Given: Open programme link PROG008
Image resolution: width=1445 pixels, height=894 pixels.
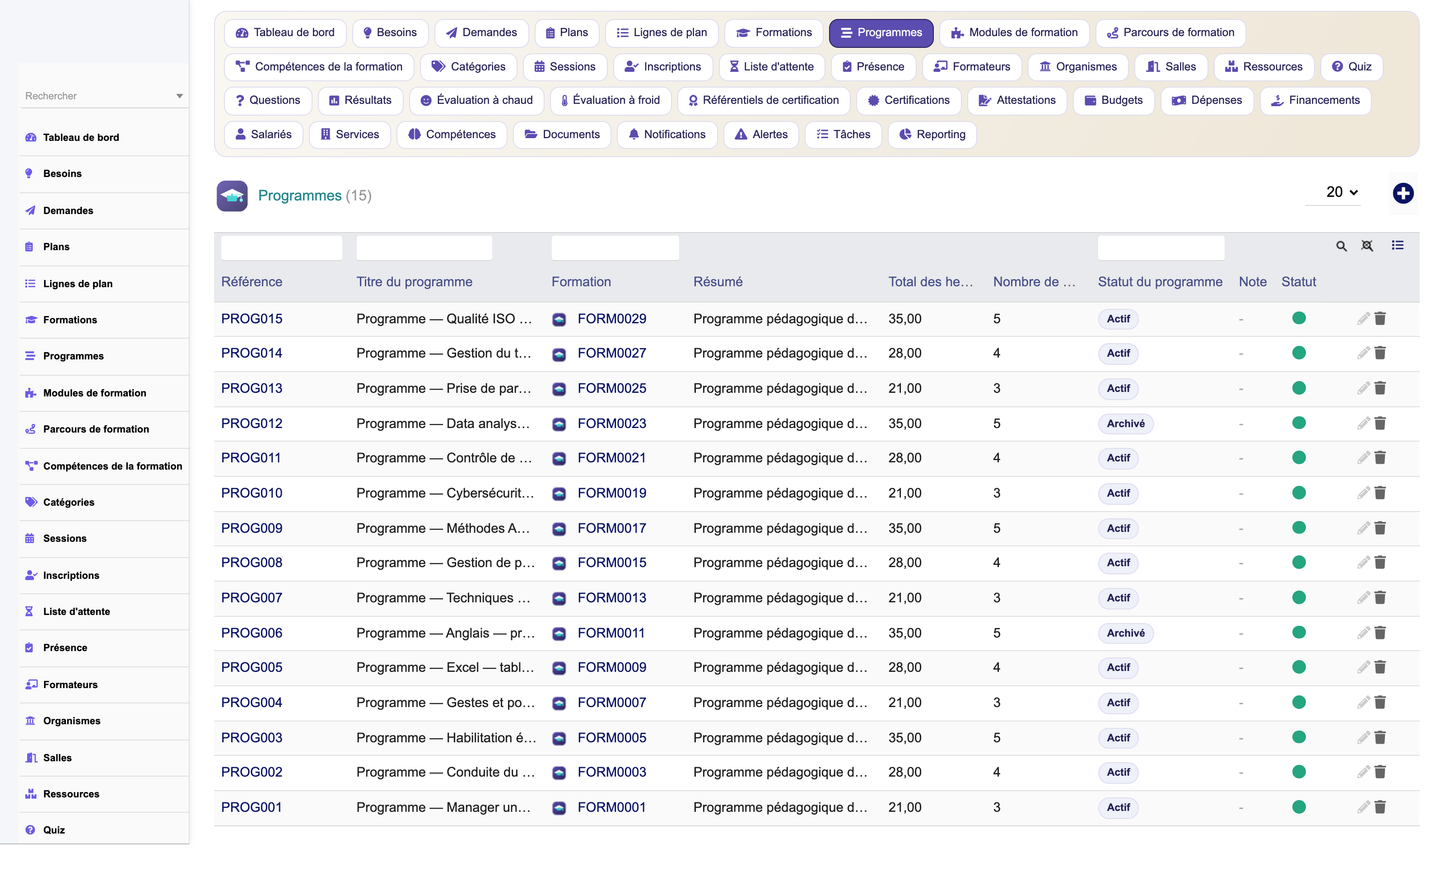Looking at the screenshot, I should (x=252, y=563).
